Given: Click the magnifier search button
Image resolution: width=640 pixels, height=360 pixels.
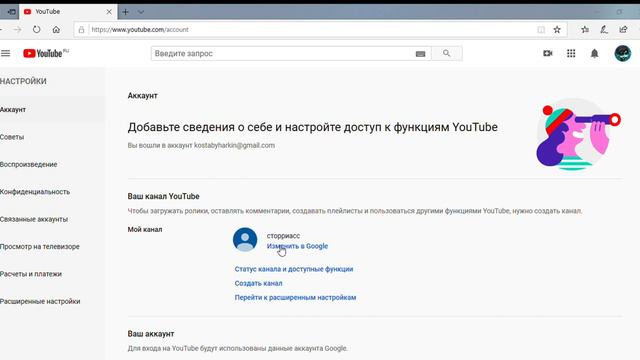Looking at the screenshot, I should pos(447,53).
